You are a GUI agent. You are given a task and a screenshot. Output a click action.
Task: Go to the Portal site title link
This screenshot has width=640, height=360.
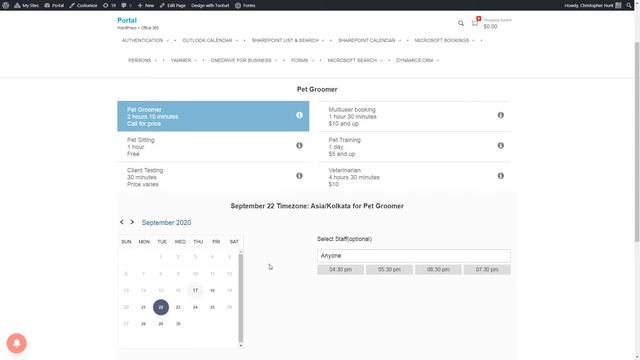(127, 20)
